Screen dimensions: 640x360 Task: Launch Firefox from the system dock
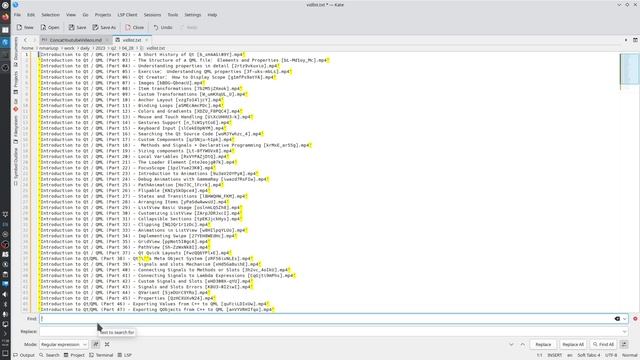coord(5,17)
